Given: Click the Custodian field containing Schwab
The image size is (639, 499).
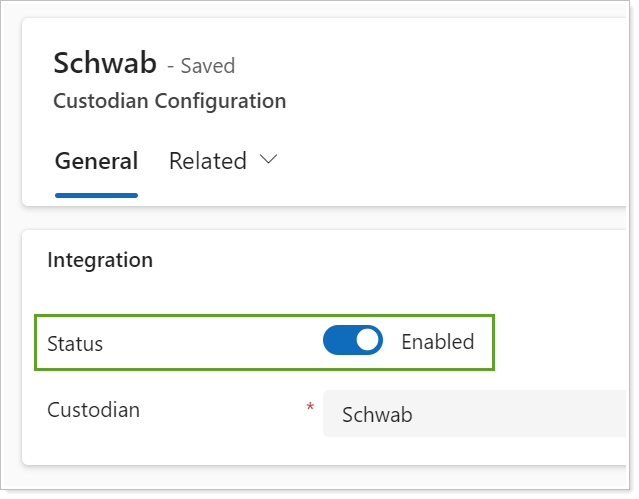Looking at the screenshot, I should tap(470, 415).
